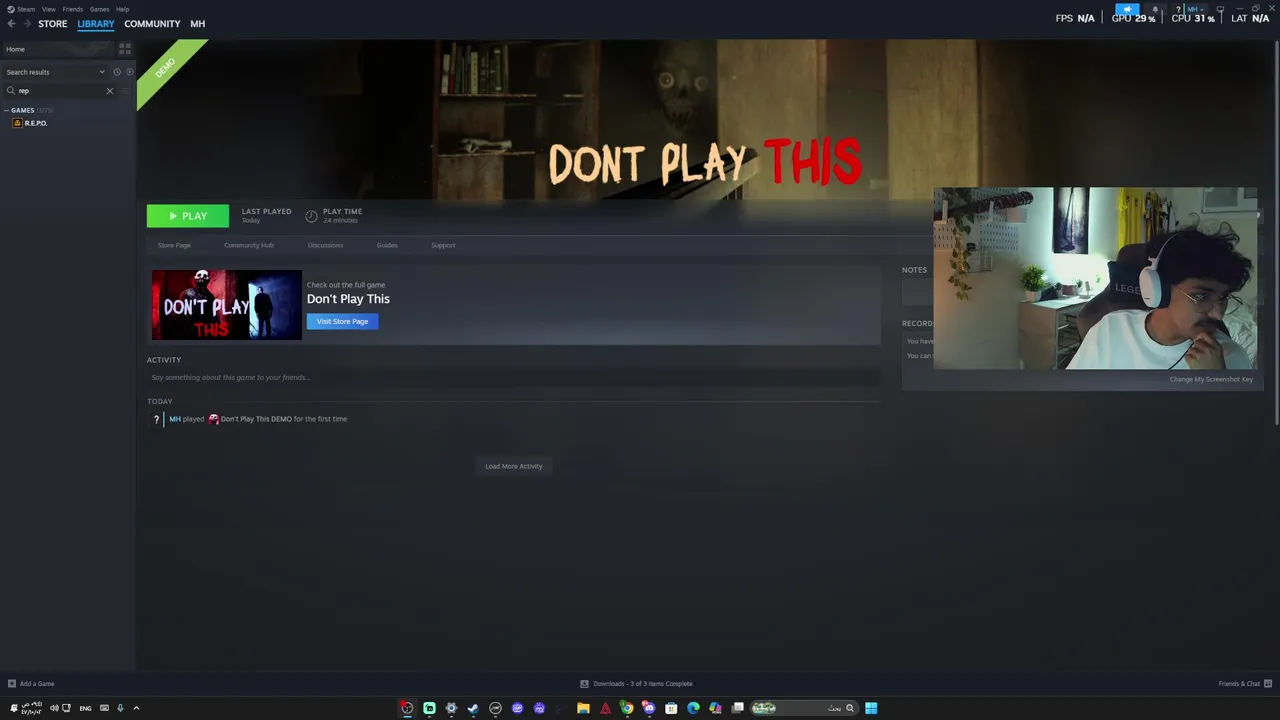Click the Windows Start button in taskbar
Viewport: 1280px width, 720px height.
click(x=871, y=708)
